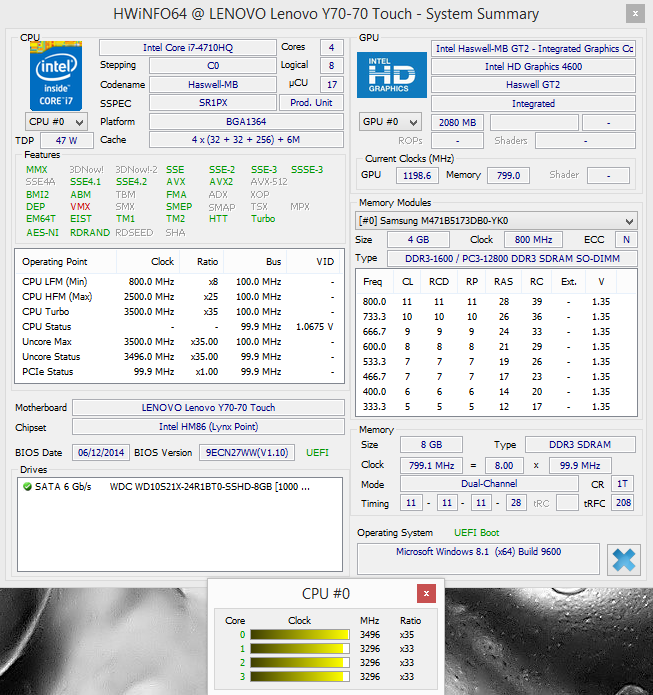Screen dimensions: 653x695
Task: Click the cache 4 x (32 + 32 + 256) + 6M field
Action: pos(246,140)
